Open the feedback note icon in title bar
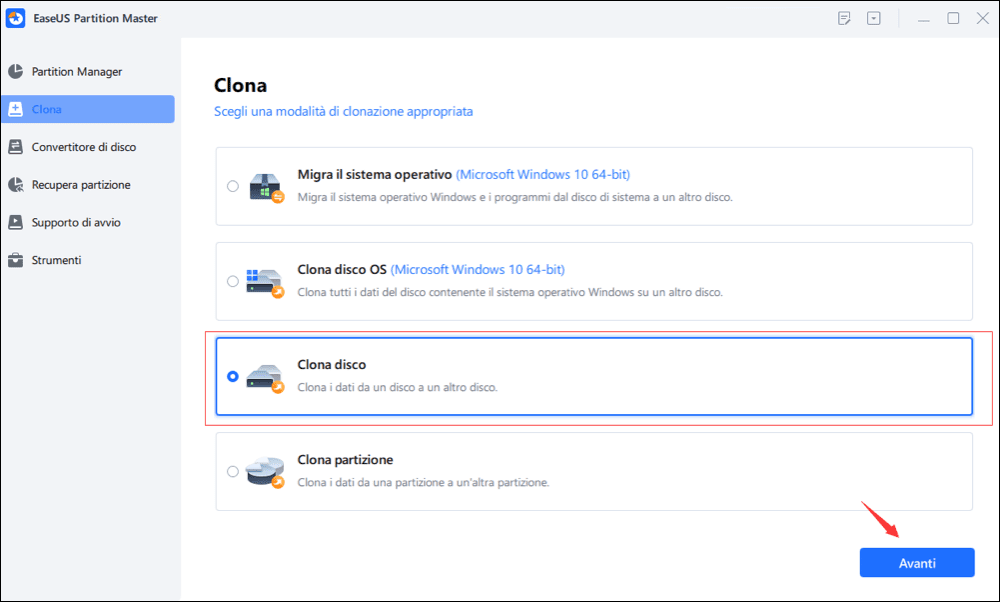The height and width of the screenshot is (602, 1000). 844,18
